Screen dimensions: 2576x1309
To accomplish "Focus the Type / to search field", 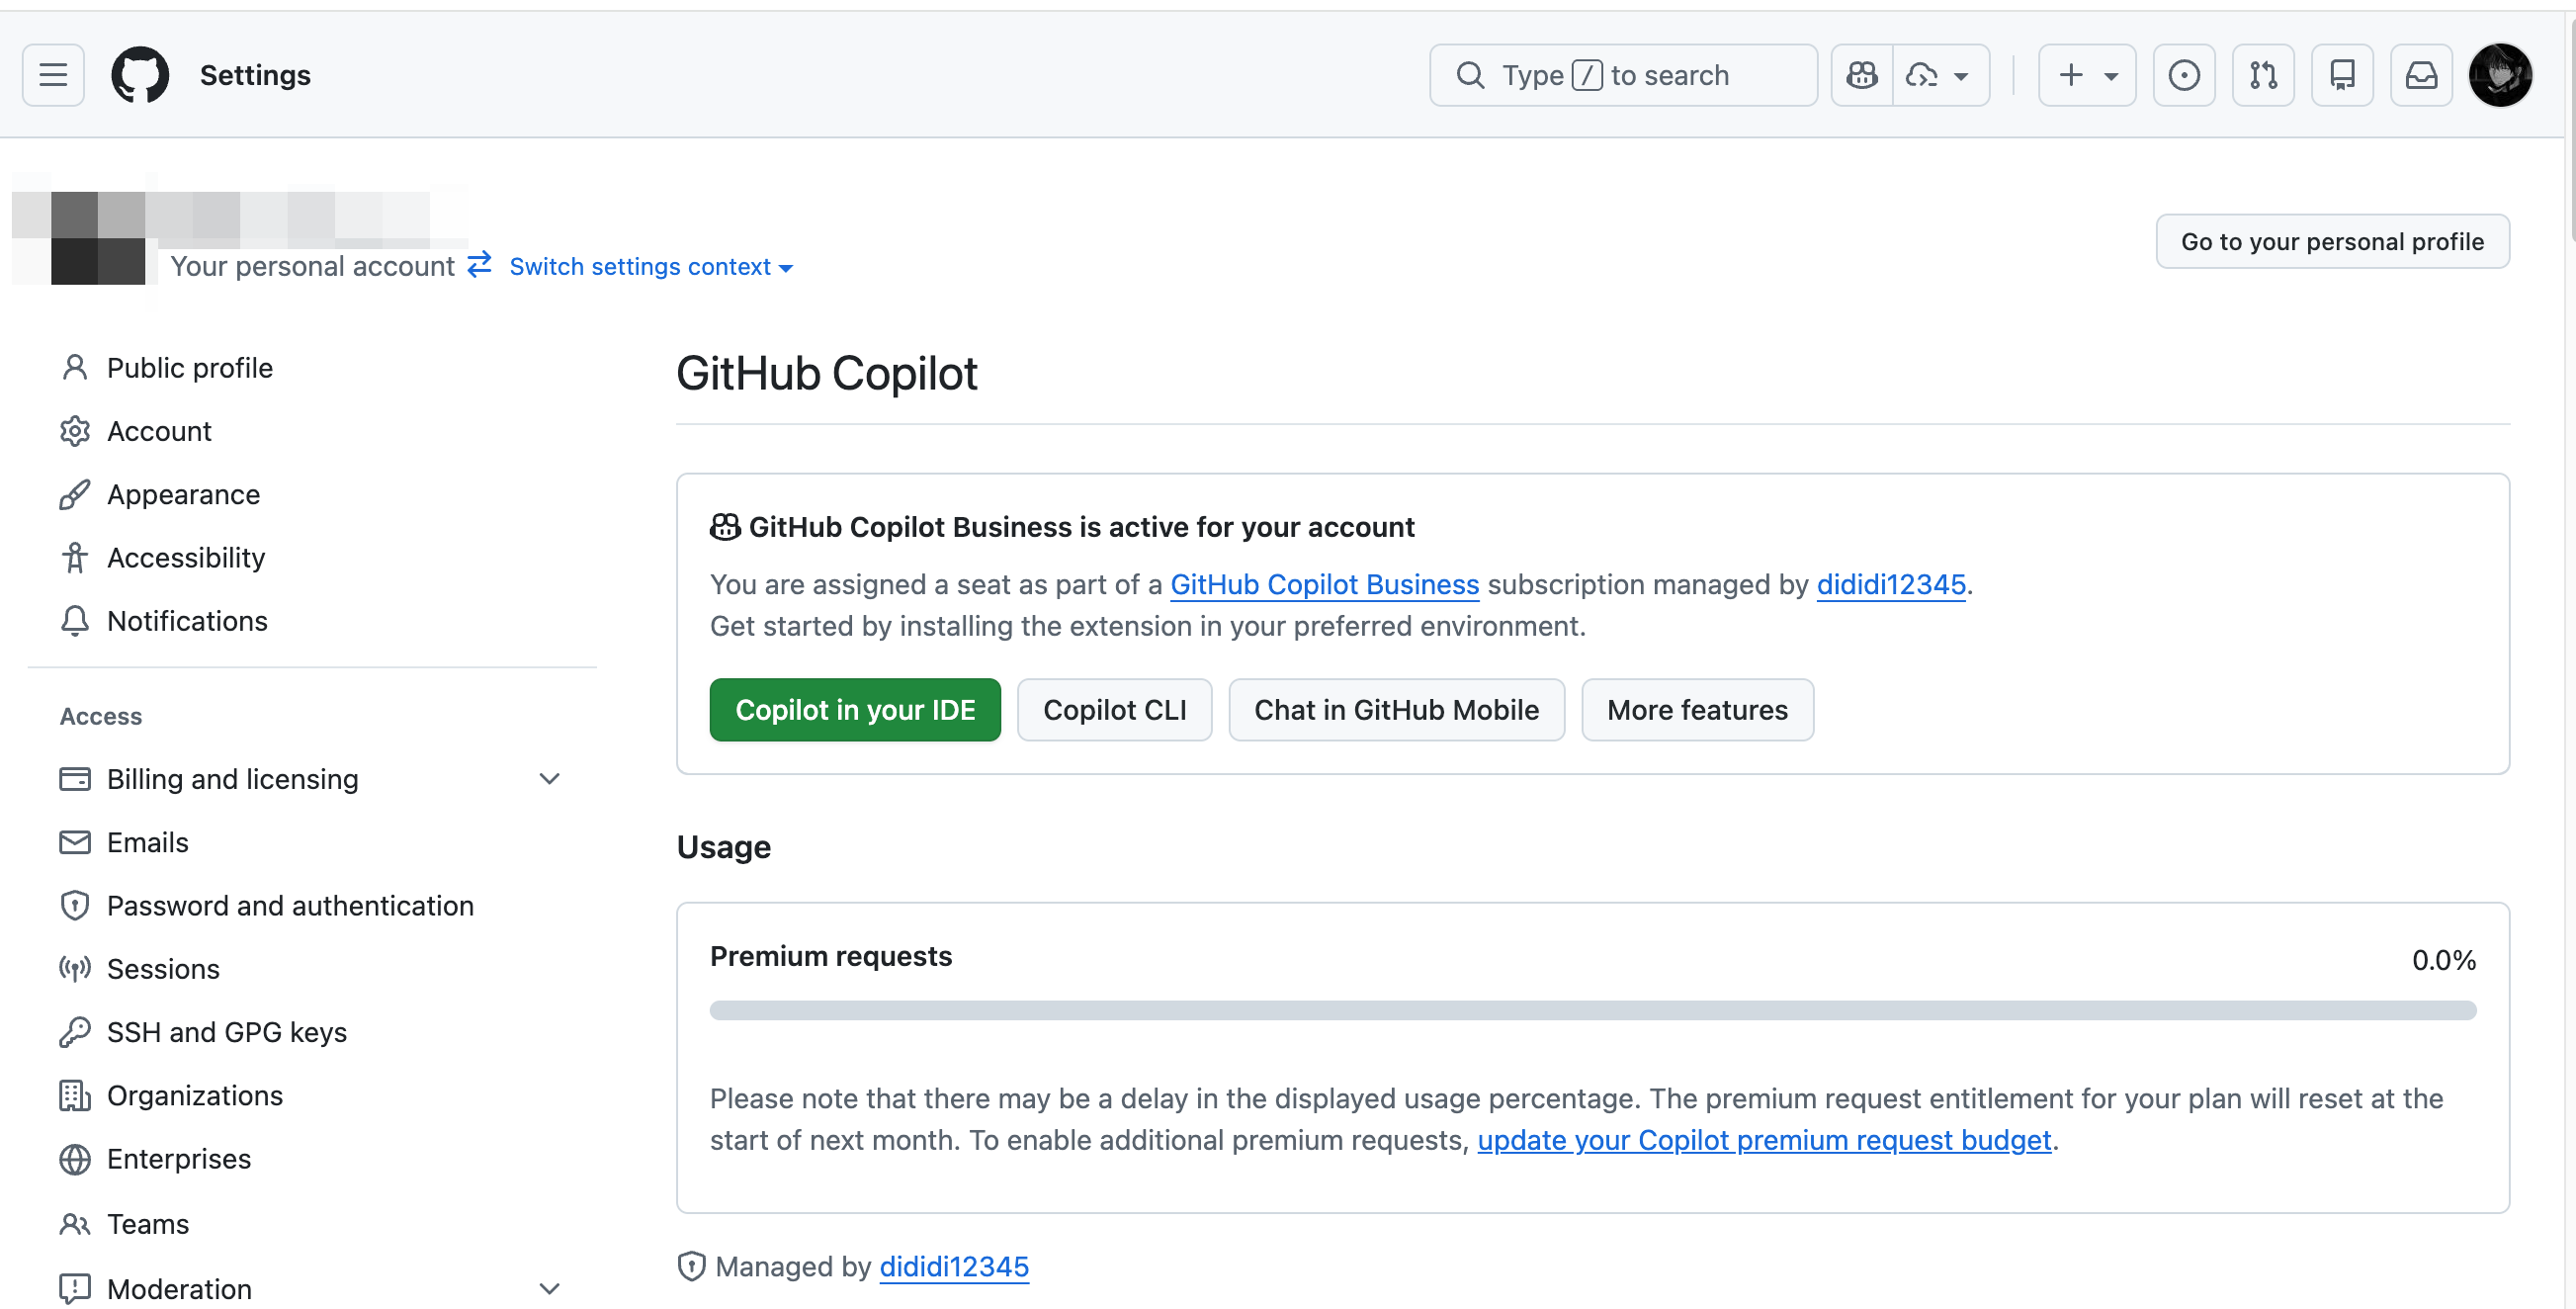I will click(x=1623, y=75).
